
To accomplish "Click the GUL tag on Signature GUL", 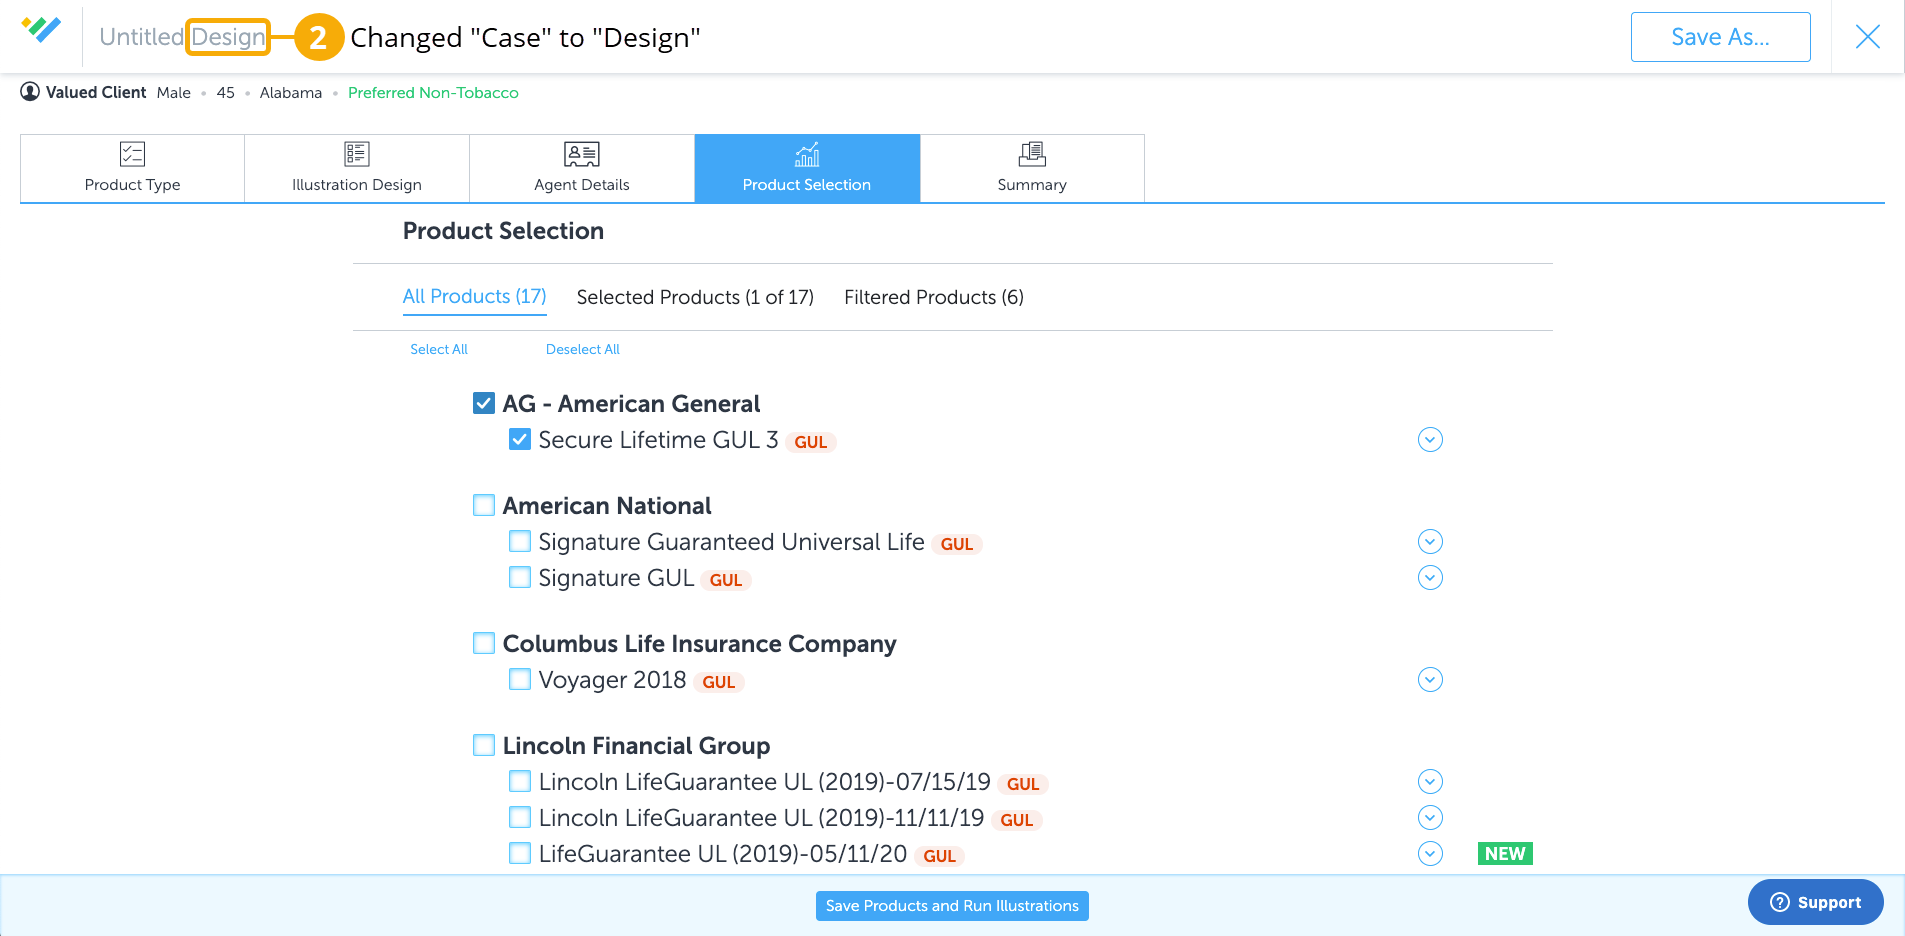I will click(726, 580).
